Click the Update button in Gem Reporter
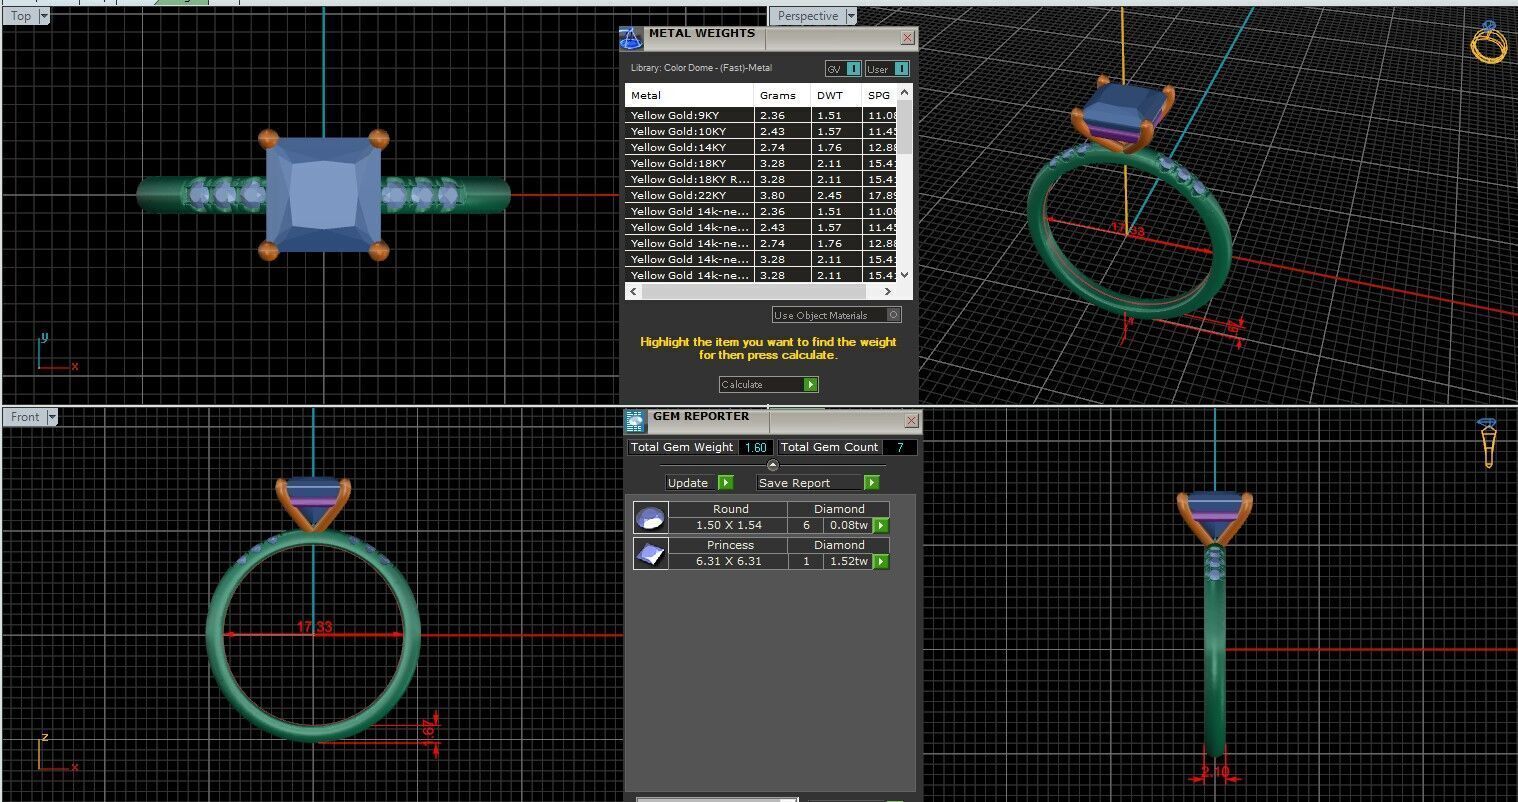Viewport: 1518px width, 802px height. (x=700, y=482)
